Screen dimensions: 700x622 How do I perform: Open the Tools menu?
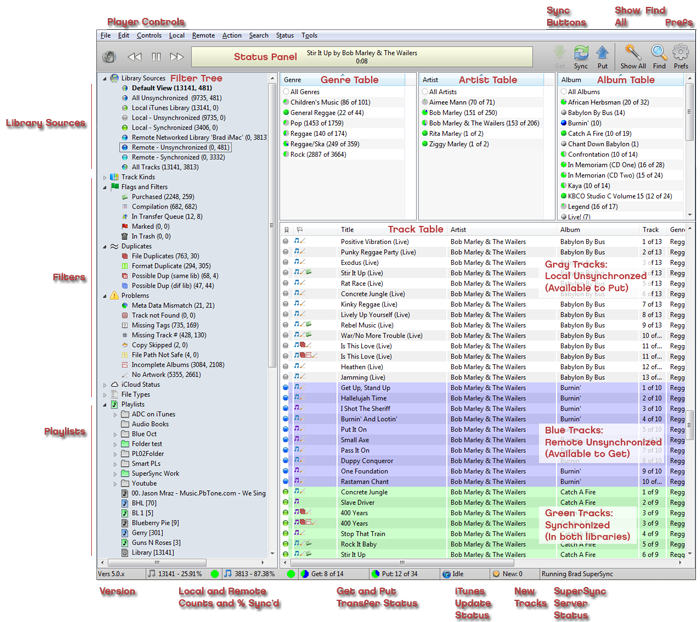(x=310, y=35)
